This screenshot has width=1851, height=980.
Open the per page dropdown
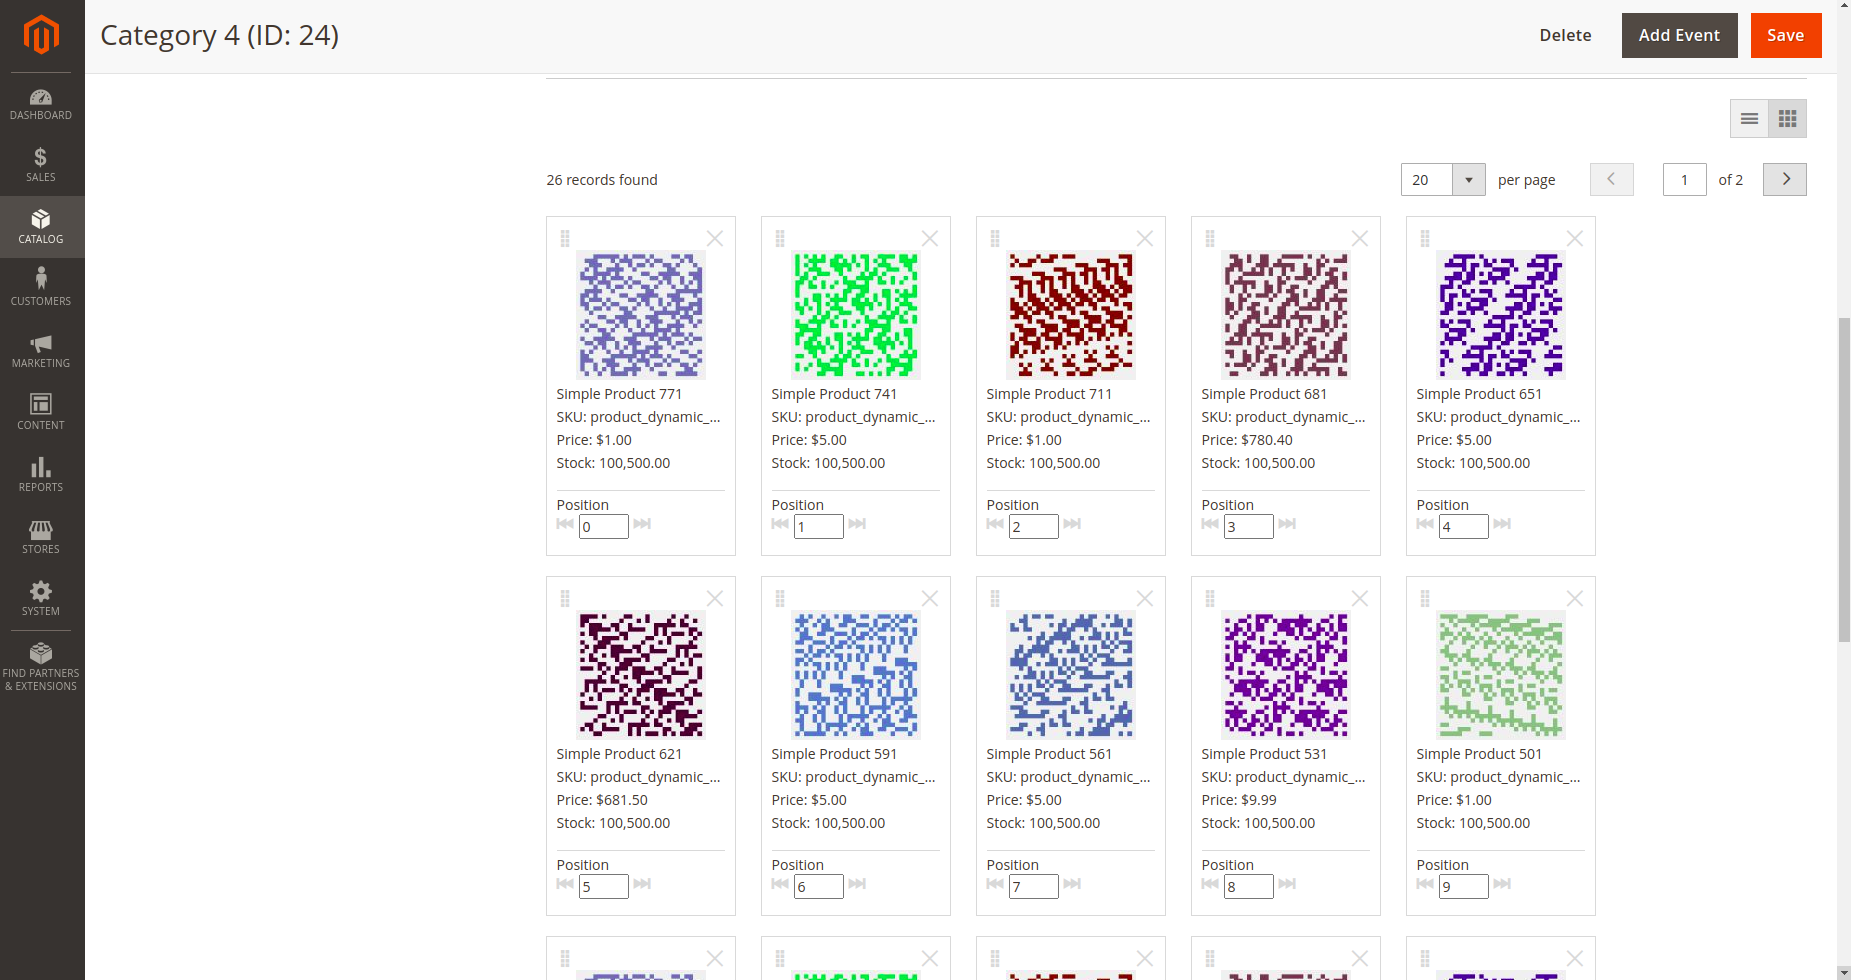(1468, 179)
